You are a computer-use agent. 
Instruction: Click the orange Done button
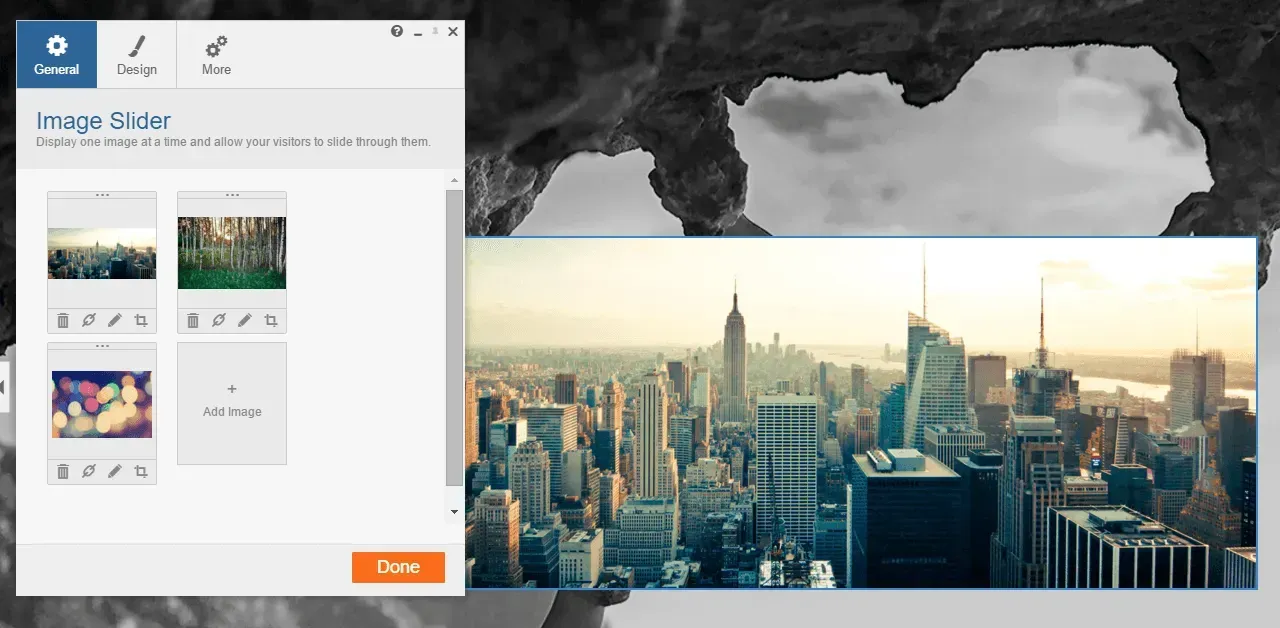click(398, 567)
